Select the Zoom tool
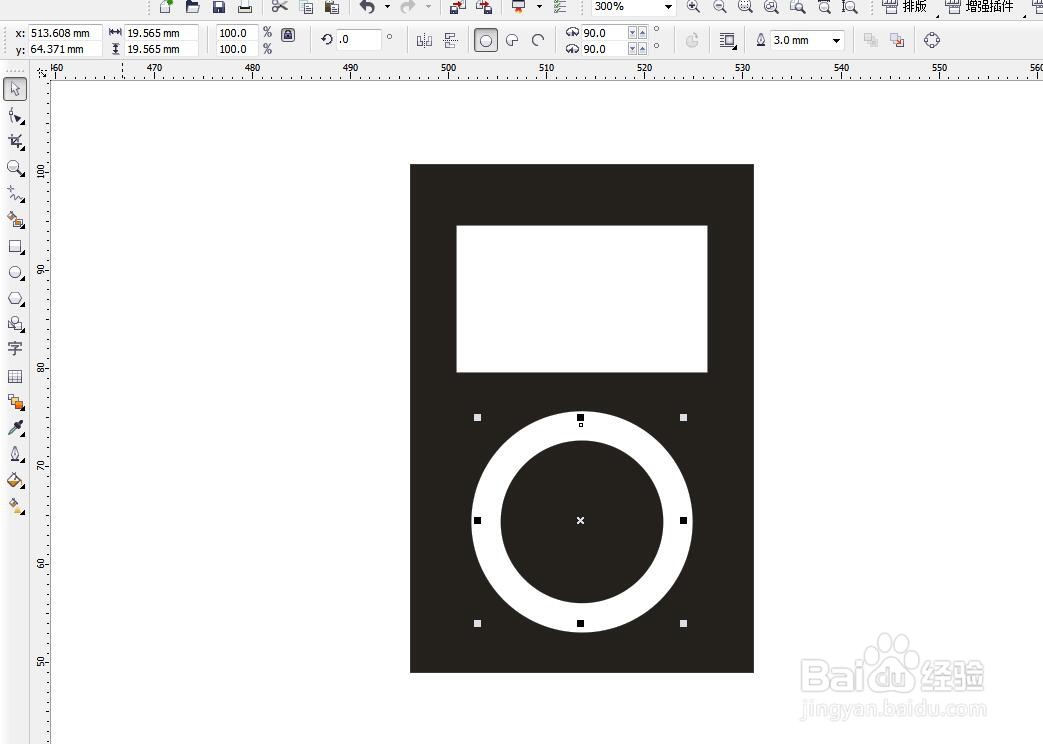The height and width of the screenshot is (744, 1043). 15,167
